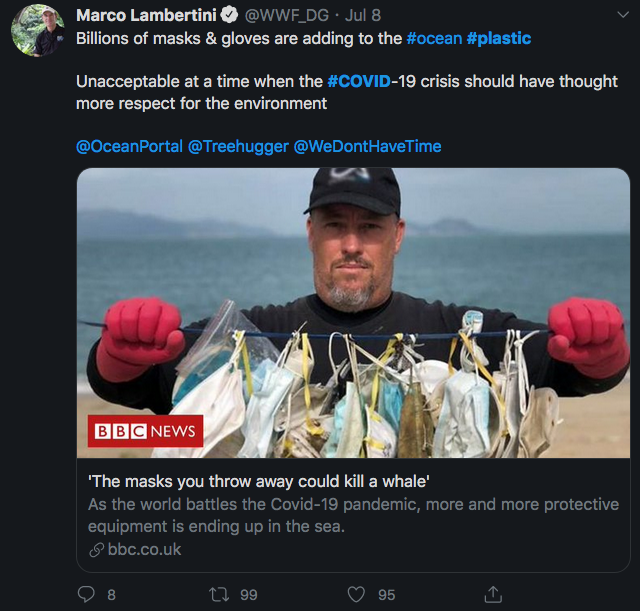Open article 'The masks you throw away could kill a whale'

tap(259, 481)
